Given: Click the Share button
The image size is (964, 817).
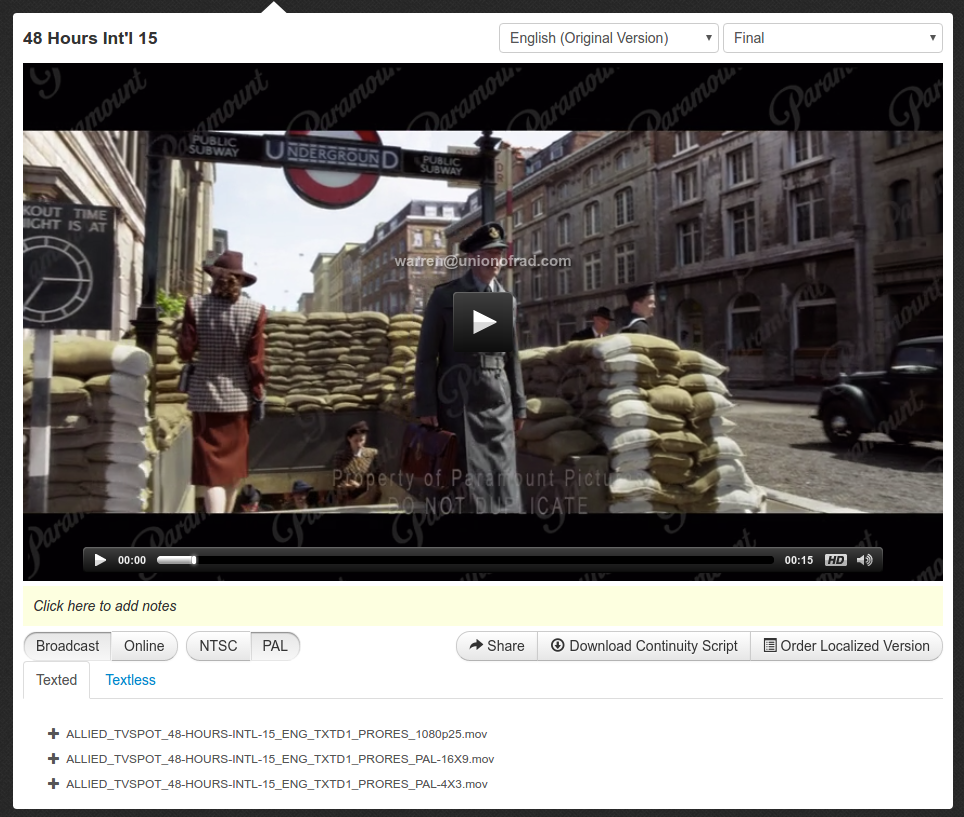Looking at the screenshot, I should point(497,646).
